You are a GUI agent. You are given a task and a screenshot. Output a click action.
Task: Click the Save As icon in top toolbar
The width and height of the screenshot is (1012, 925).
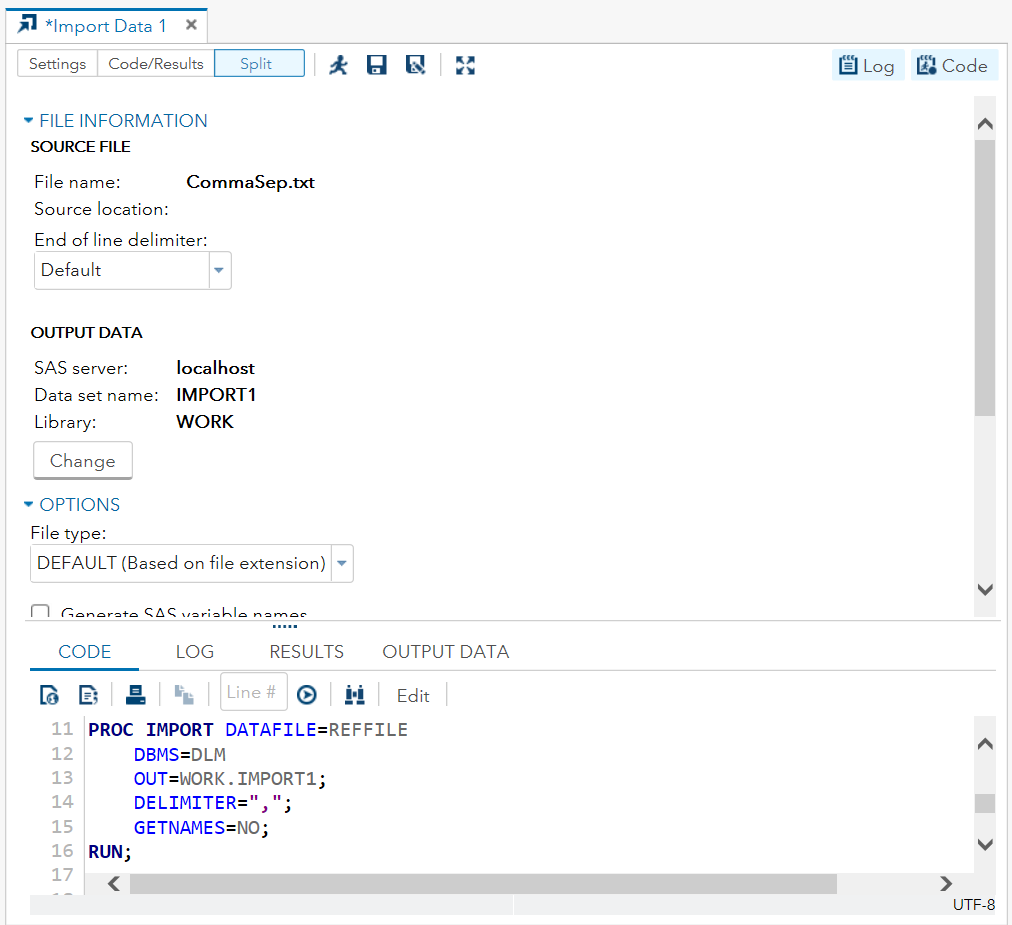pyautogui.click(x=415, y=65)
